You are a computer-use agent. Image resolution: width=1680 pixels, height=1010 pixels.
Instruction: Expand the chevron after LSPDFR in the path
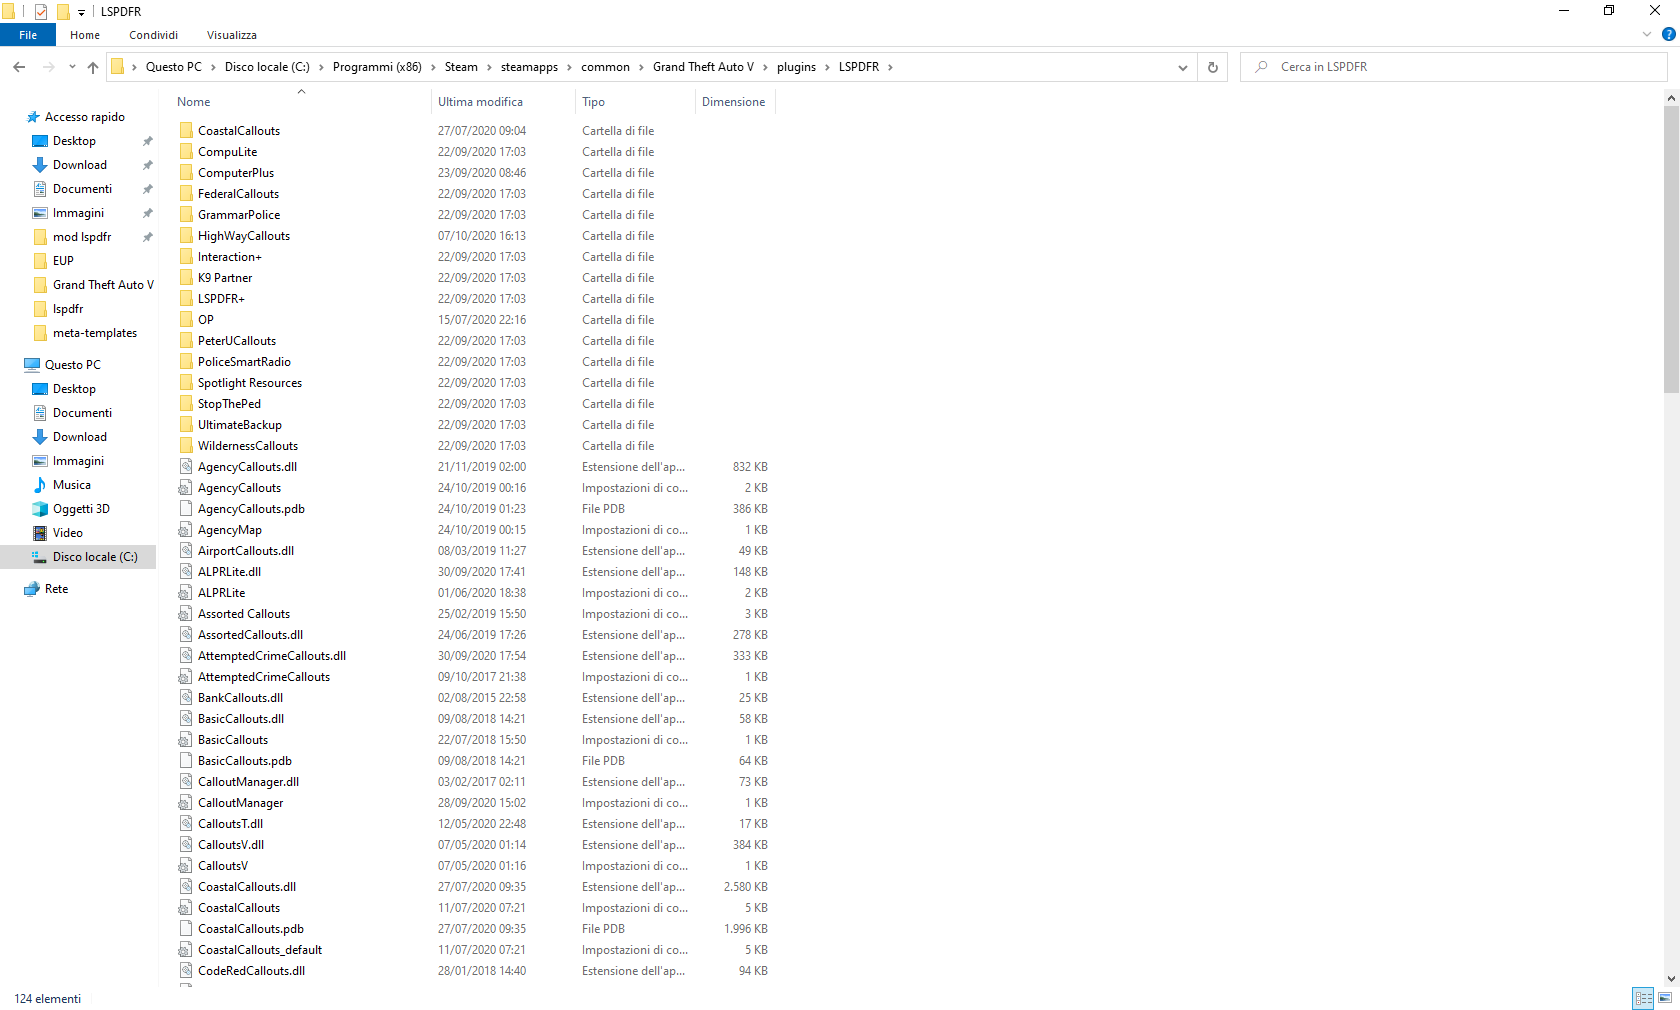890,67
